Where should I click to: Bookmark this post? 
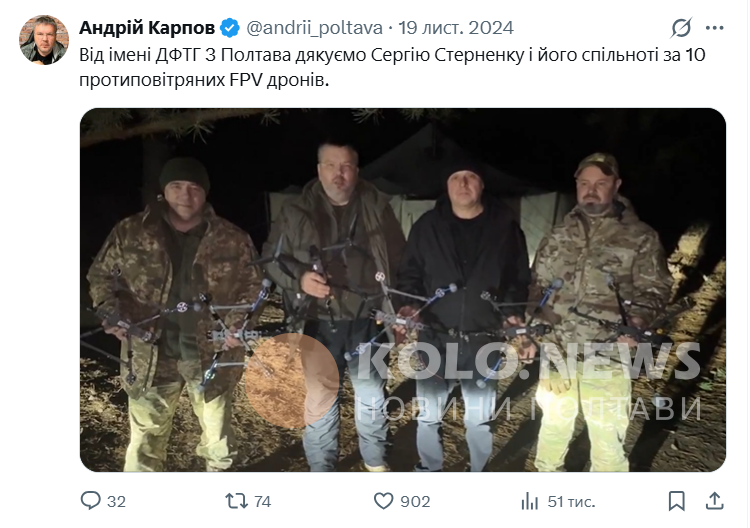pos(676,501)
